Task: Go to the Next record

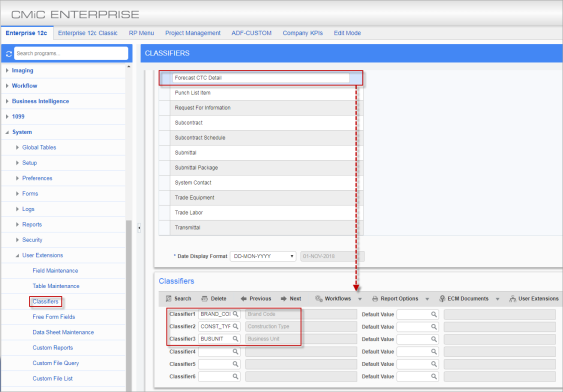Action: [291, 299]
